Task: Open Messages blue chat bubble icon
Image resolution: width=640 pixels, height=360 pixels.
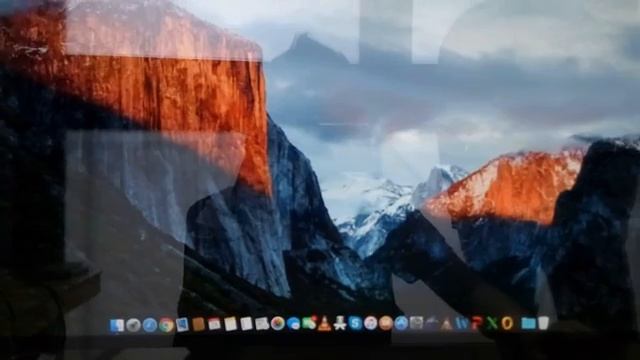Action: click(x=293, y=324)
